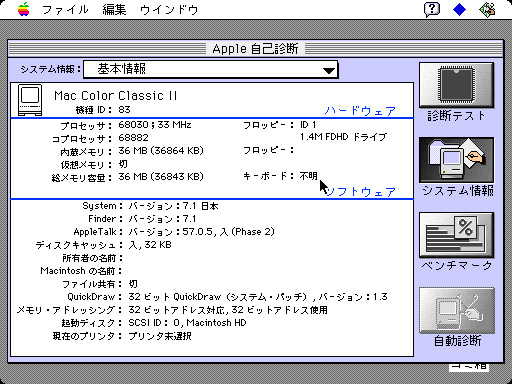Click the ファイル共有 label

92,284
